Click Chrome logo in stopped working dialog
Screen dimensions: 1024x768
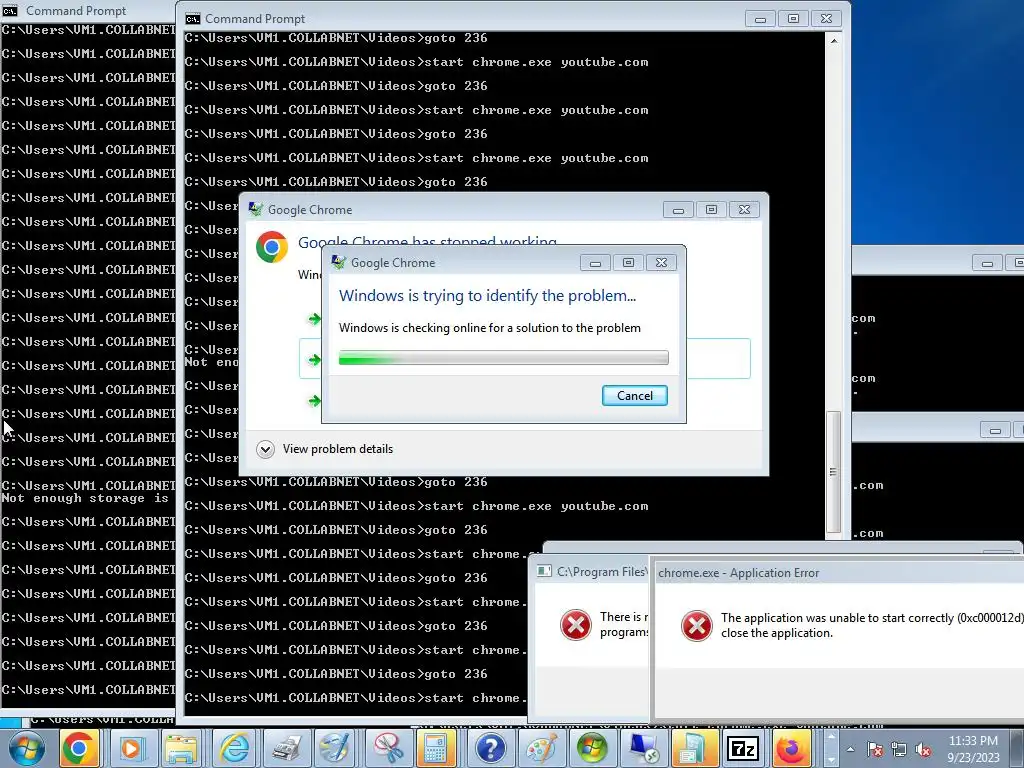[x=272, y=248]
